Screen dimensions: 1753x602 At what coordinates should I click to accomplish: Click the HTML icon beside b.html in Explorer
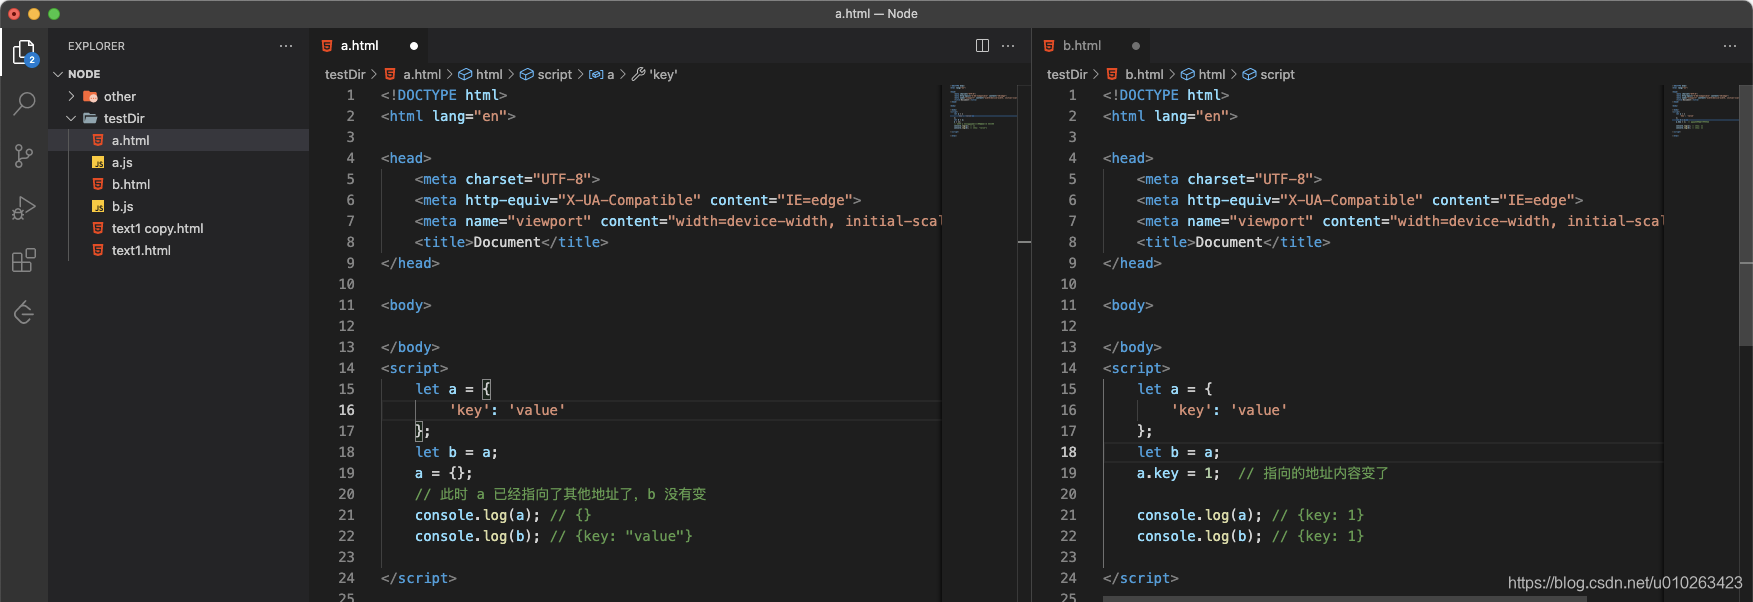point(98,184)
